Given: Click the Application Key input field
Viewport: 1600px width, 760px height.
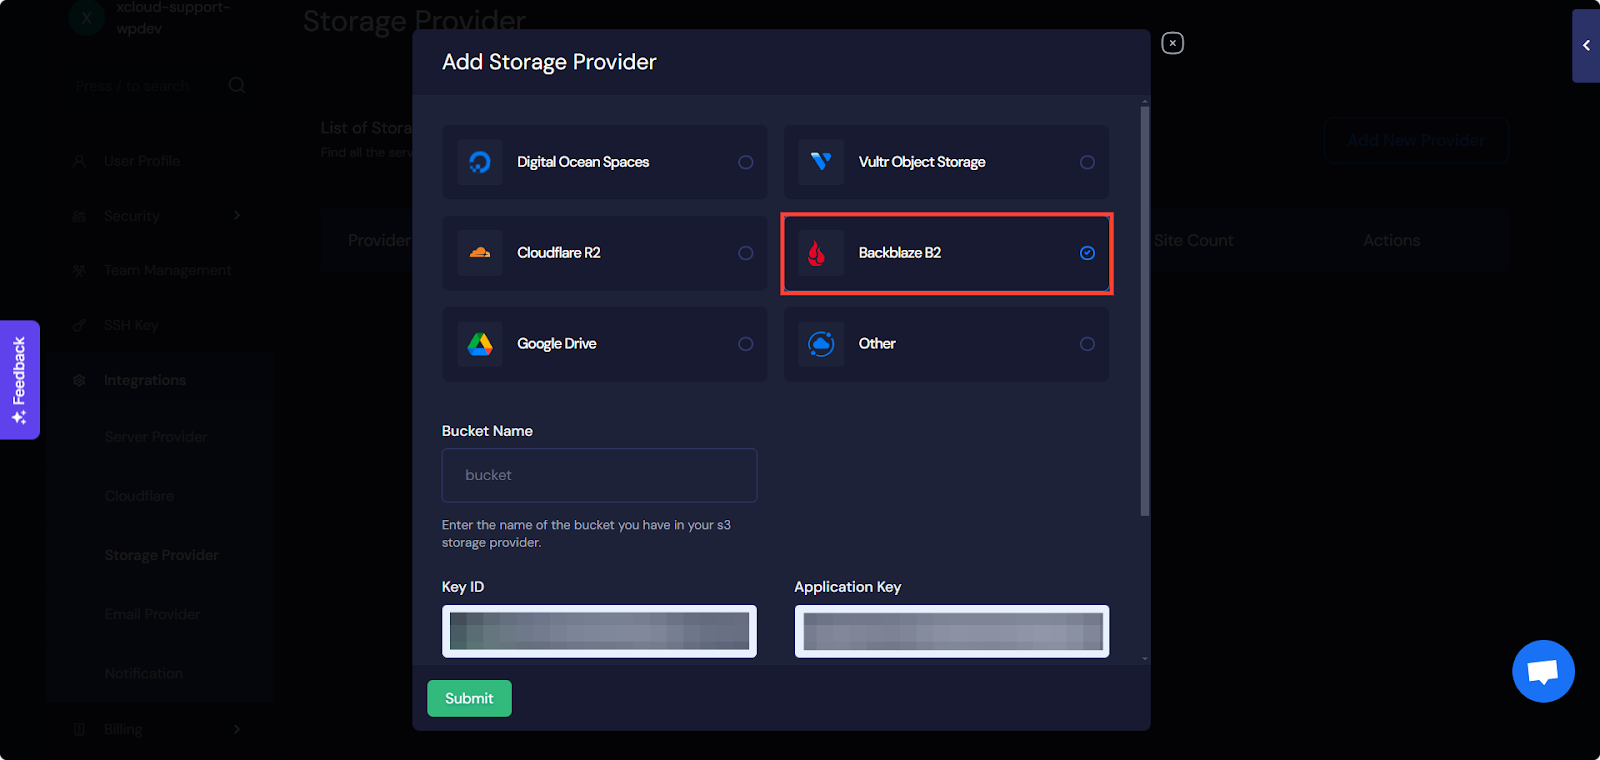Looking at the screenshot, I should point(951,631).
